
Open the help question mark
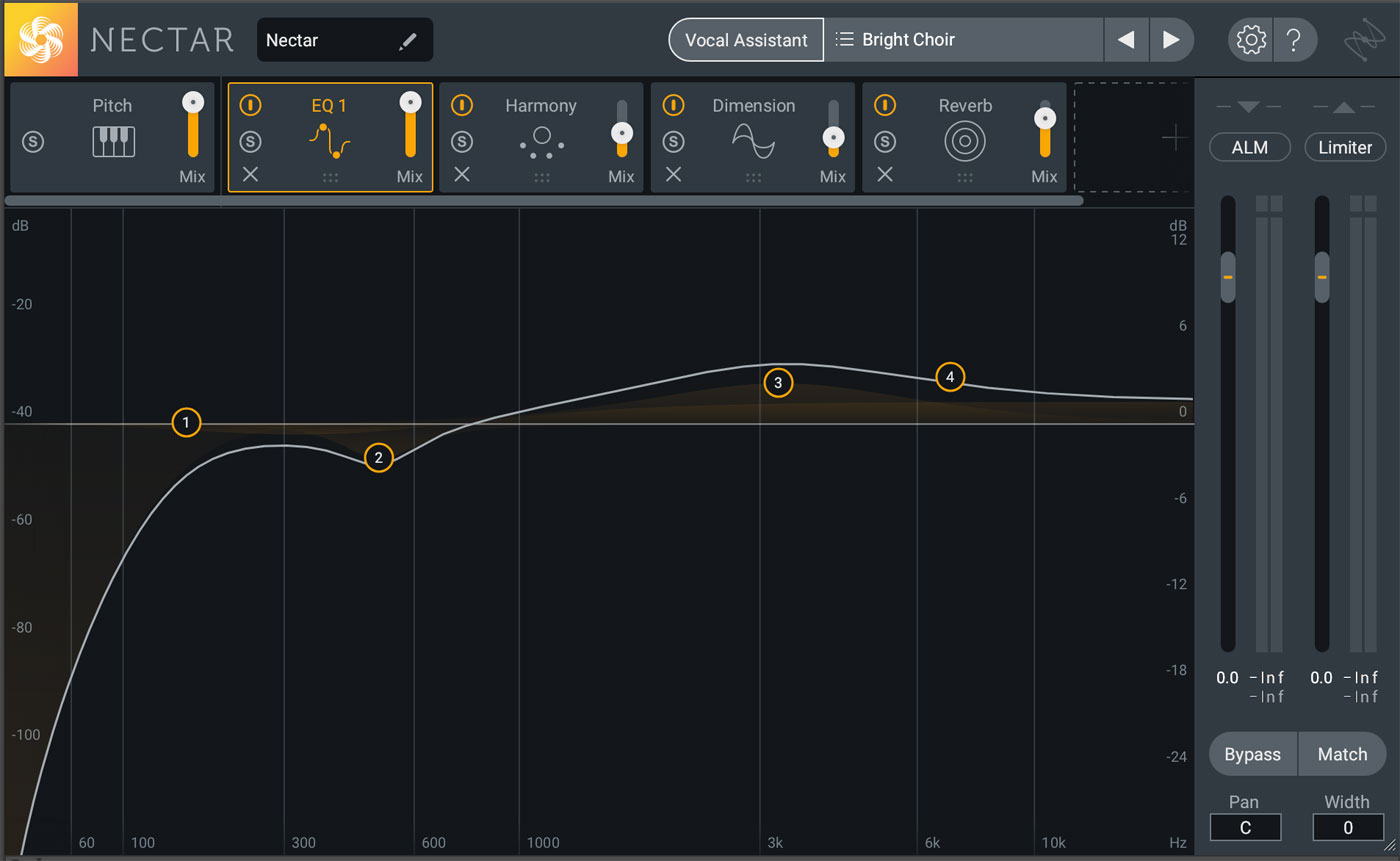(1294, 40)
